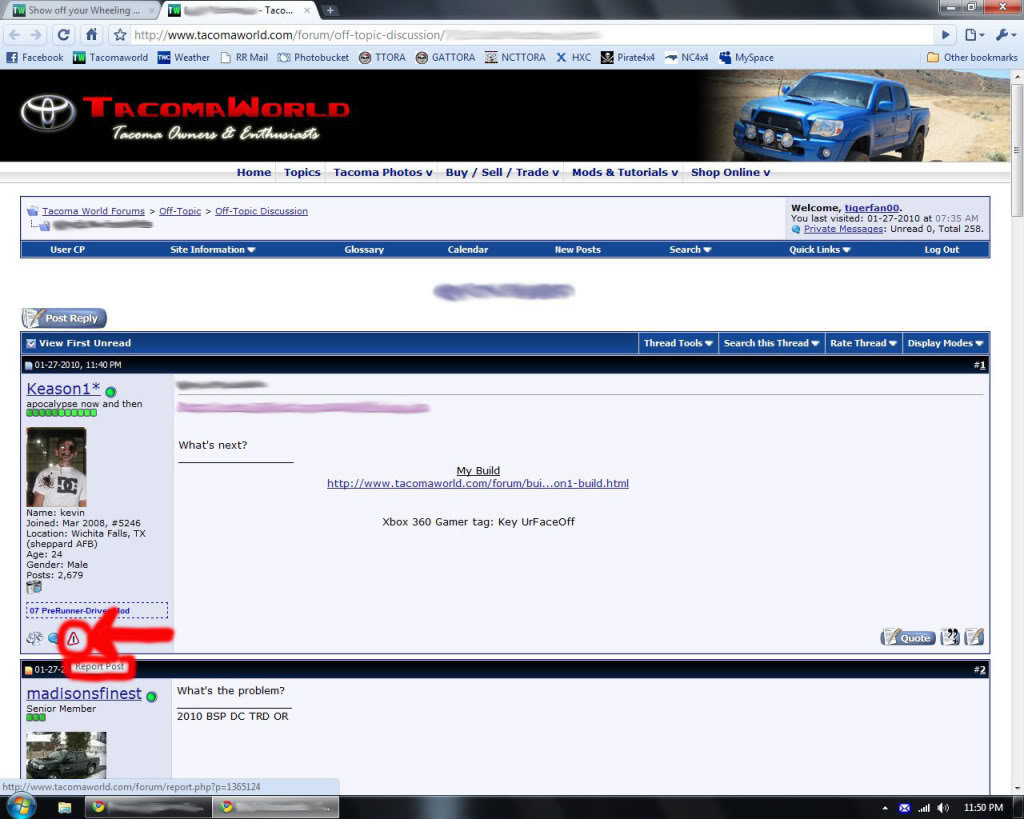The width and height of the screenshot is (1024, 819).
Task: Open the TTORA bookmark
Action: coord(382,57)
